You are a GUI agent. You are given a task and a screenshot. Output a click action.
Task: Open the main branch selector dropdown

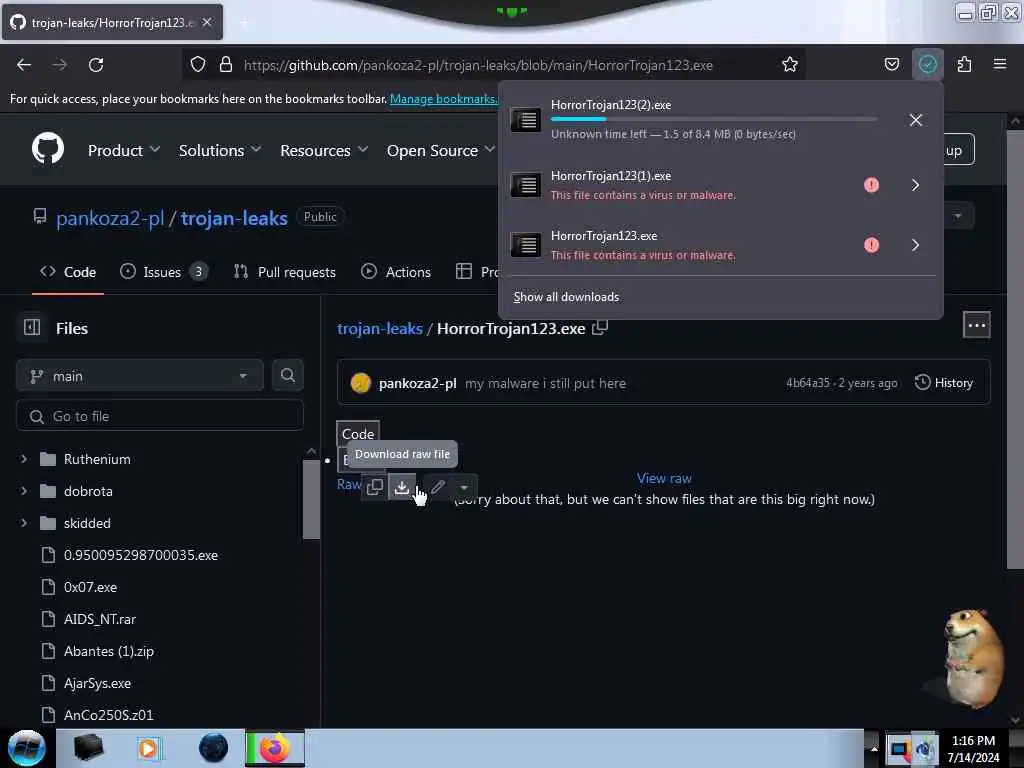pyautogui.click(x=140, y=376)
